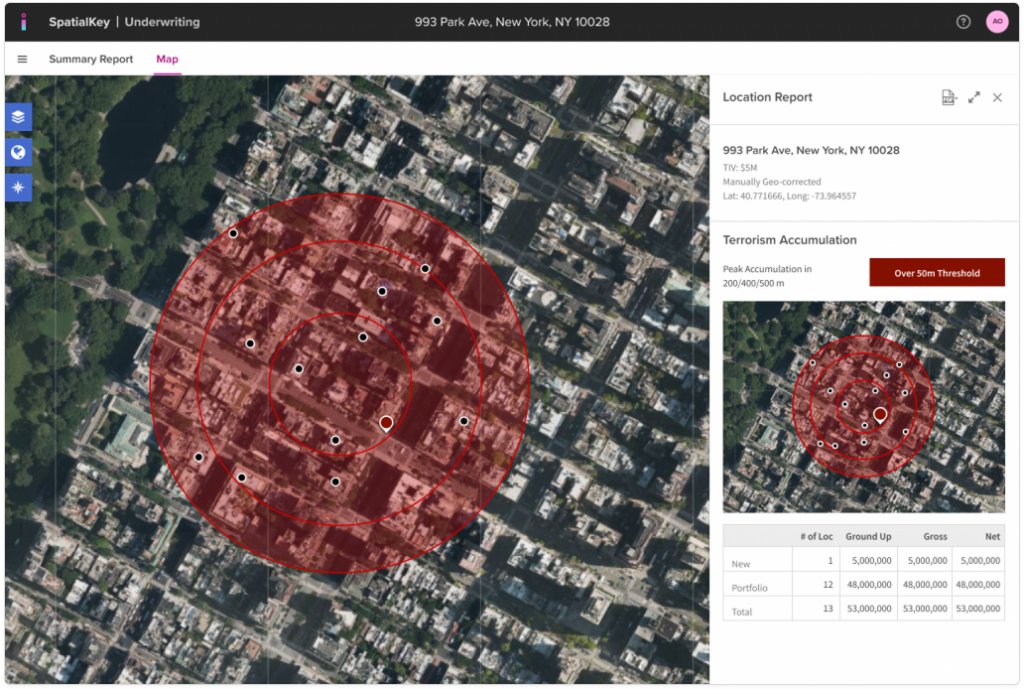The image size is (1024, 691).
Task: Select the Map tab
Action: click(x=167, y=59)
